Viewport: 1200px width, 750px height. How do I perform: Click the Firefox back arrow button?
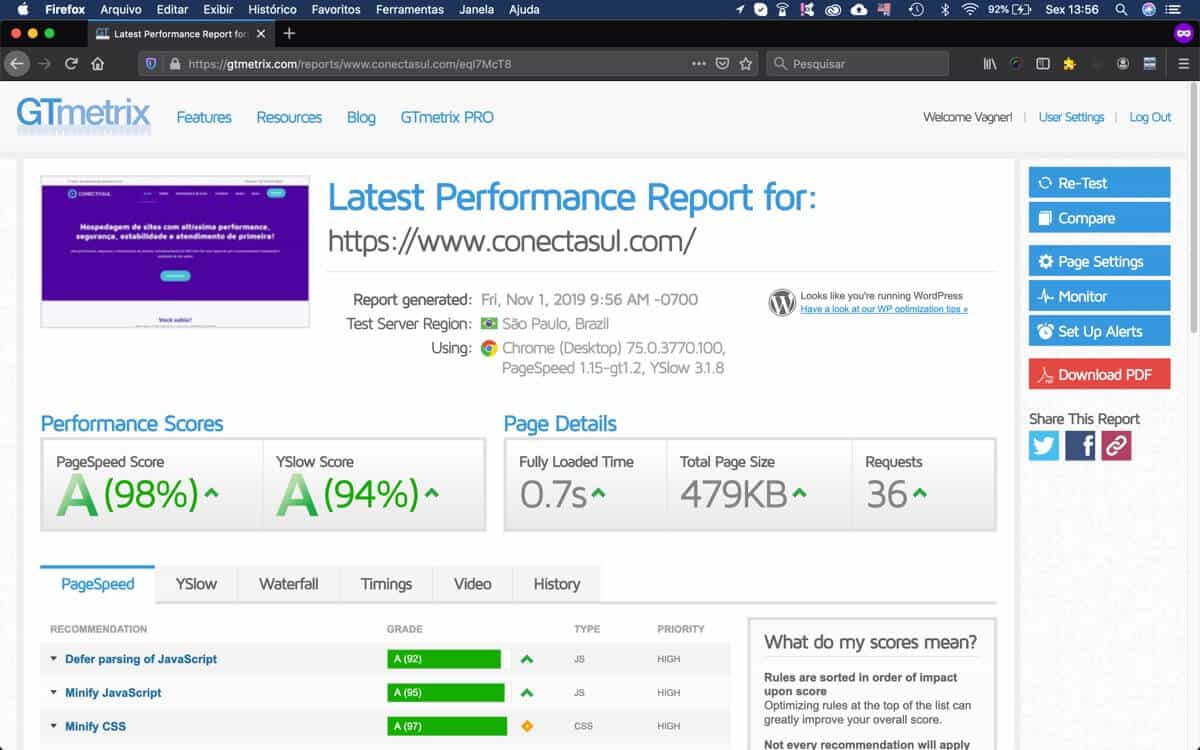point(16,63)
